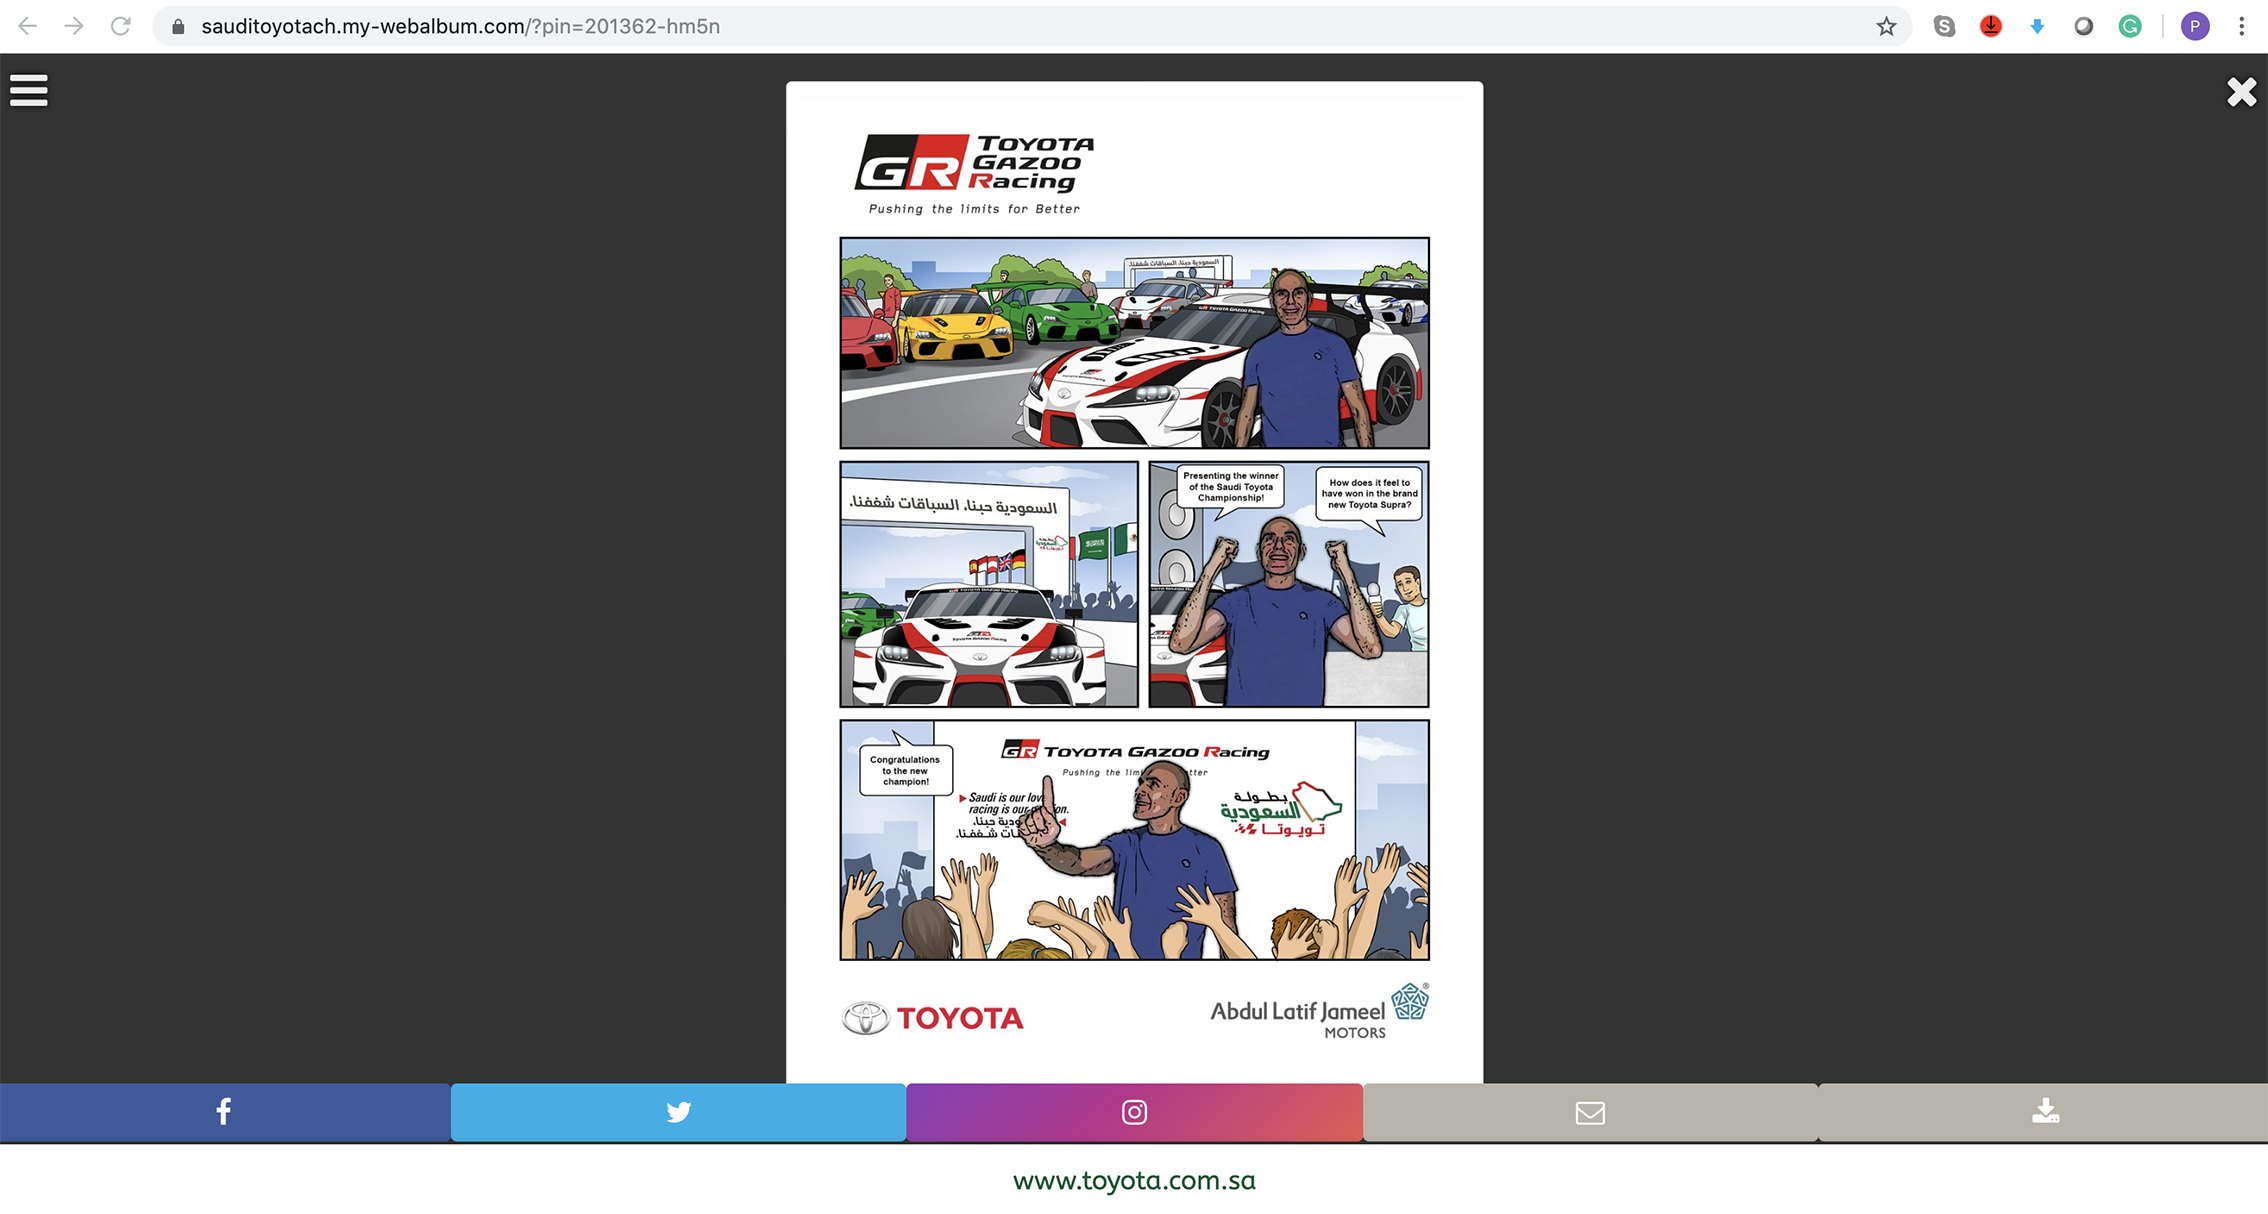Bookmark this page with the star
Image resolution: width=2268 pixels, height=1214 pixels.
(x=1886, y=27)
